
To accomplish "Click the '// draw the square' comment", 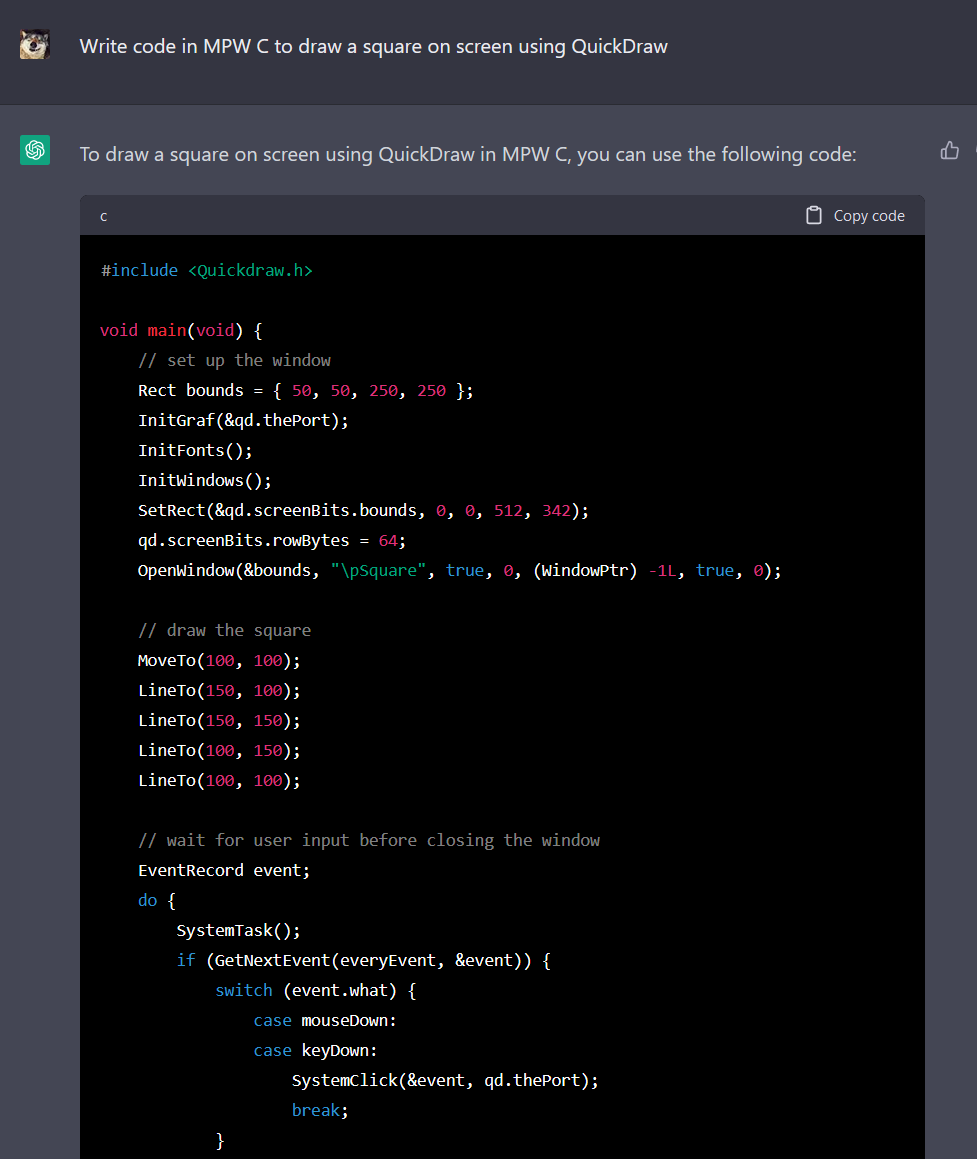I will 225,631.
